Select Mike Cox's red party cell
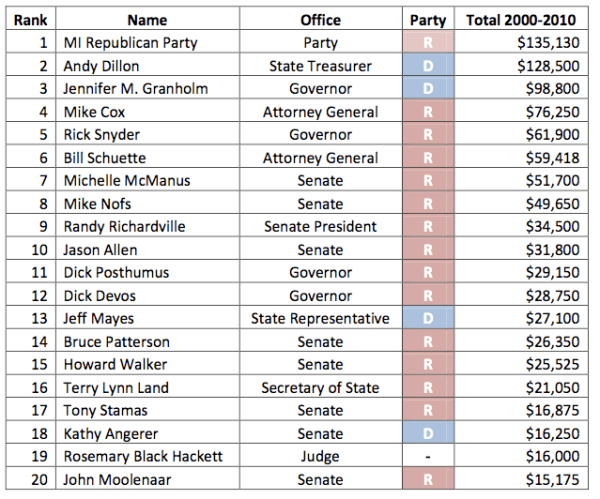Image resolution: width=600 pixels, height=499 pixels. point(428,112)
